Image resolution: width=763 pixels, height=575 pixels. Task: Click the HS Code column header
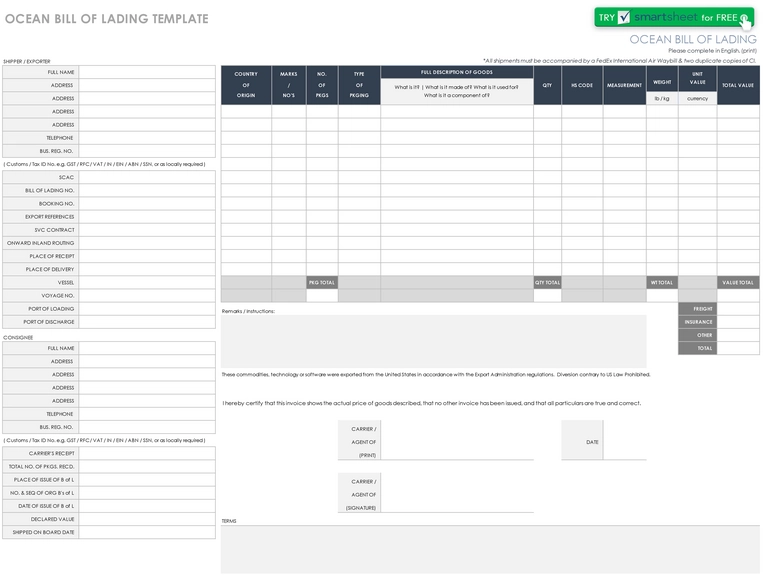(x=582, y=85)
